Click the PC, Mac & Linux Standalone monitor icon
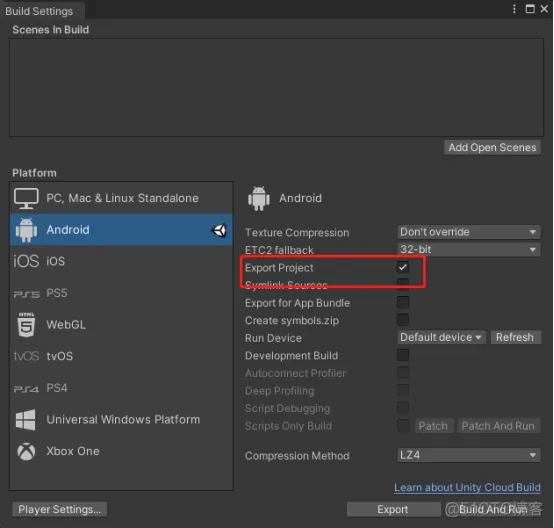This screenshot has width=554, height=528. pyautogui.click(x=26, y=198)
